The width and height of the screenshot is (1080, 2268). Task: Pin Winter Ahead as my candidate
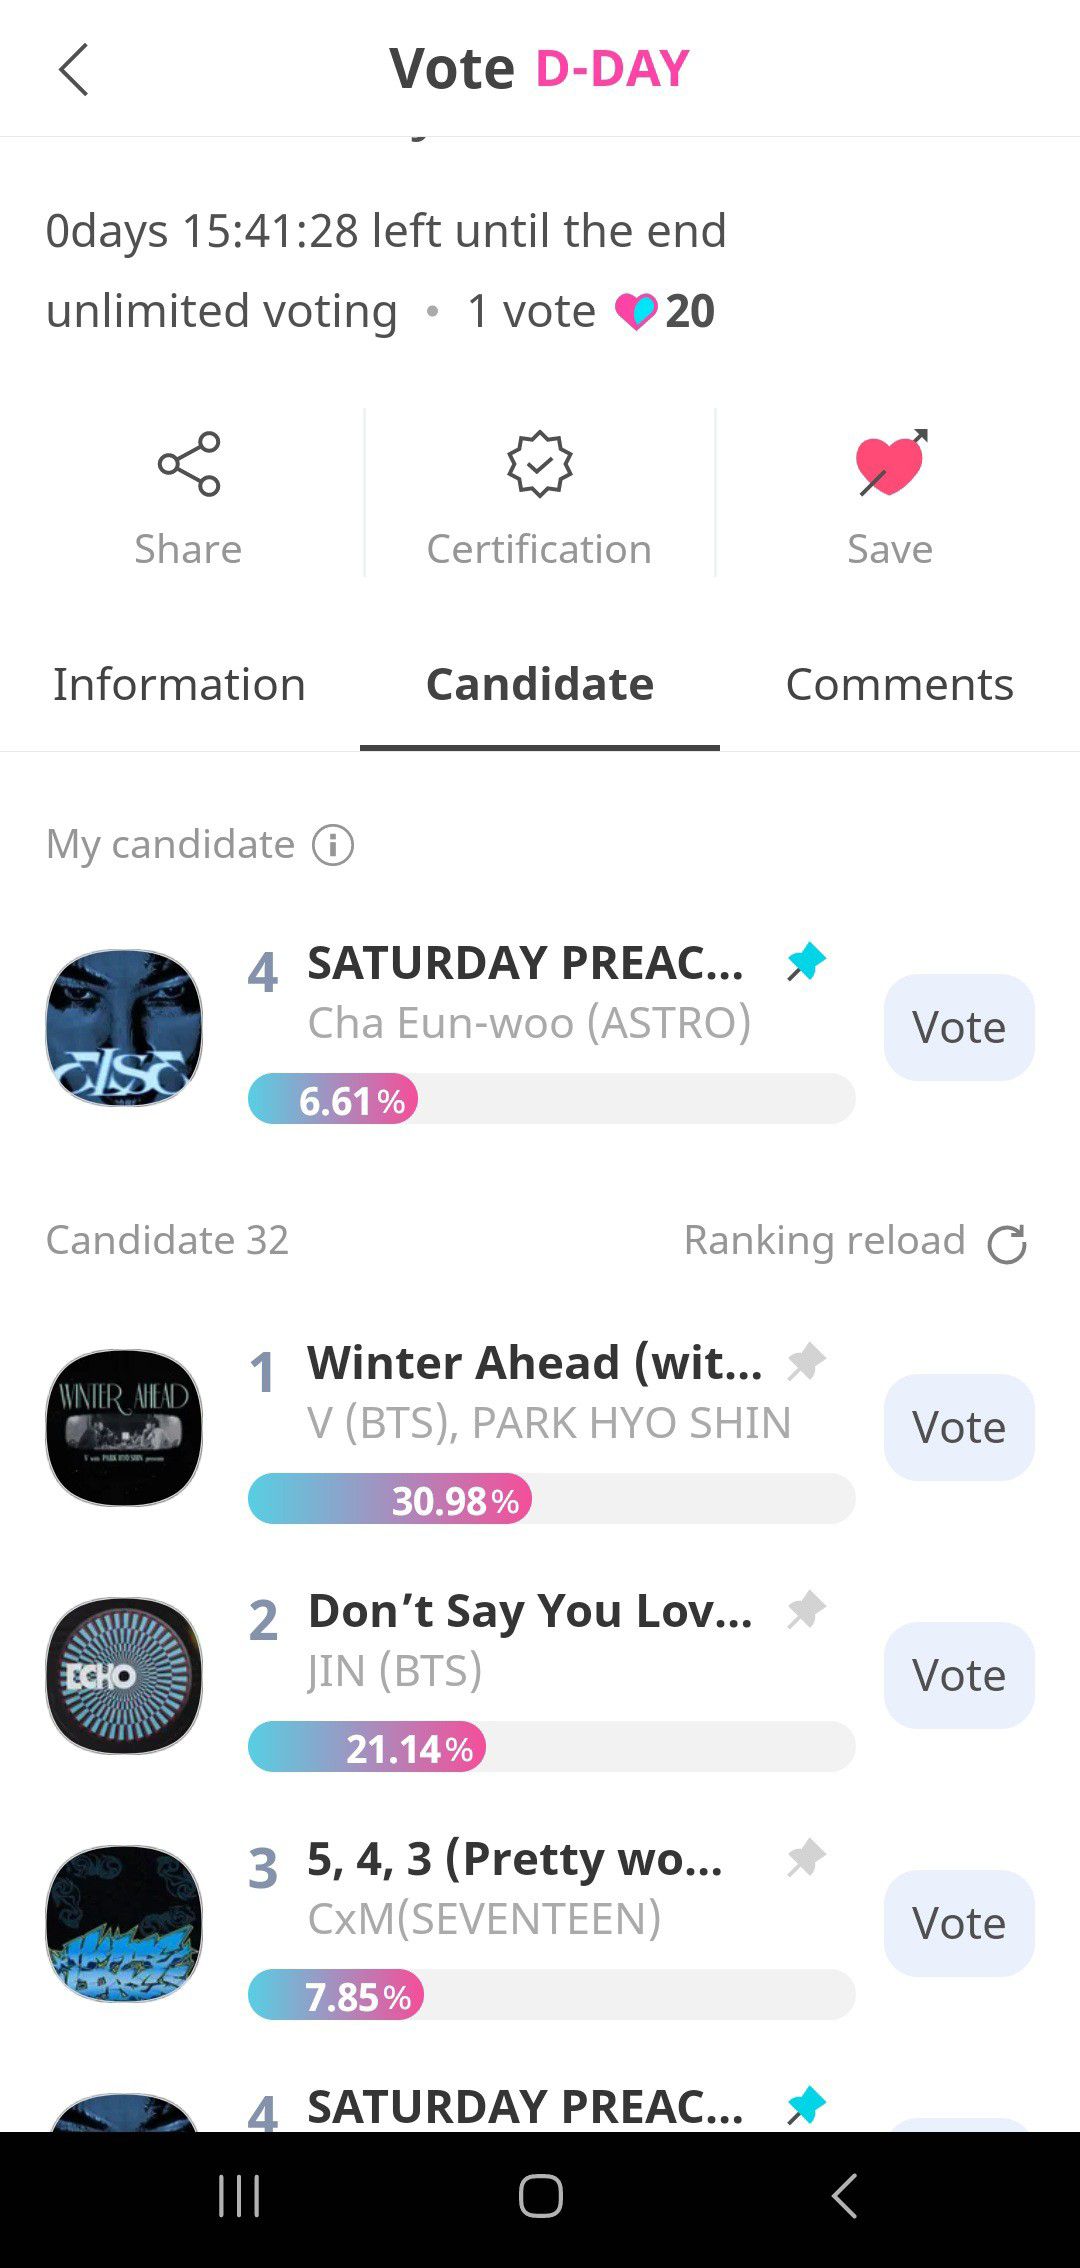click(806, 1362)
